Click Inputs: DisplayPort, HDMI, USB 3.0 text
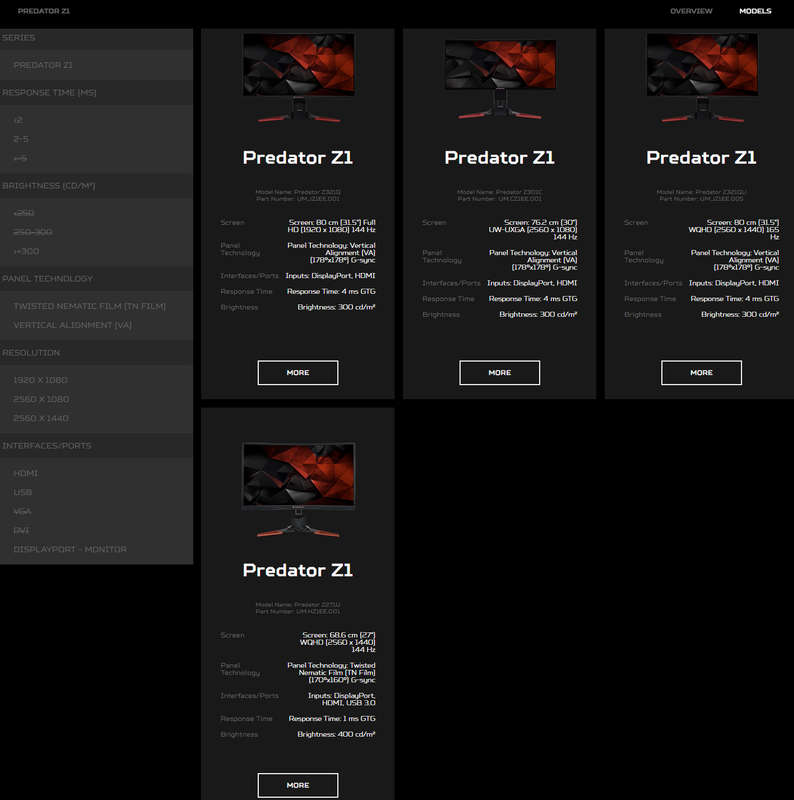 (x=341, y=699)
